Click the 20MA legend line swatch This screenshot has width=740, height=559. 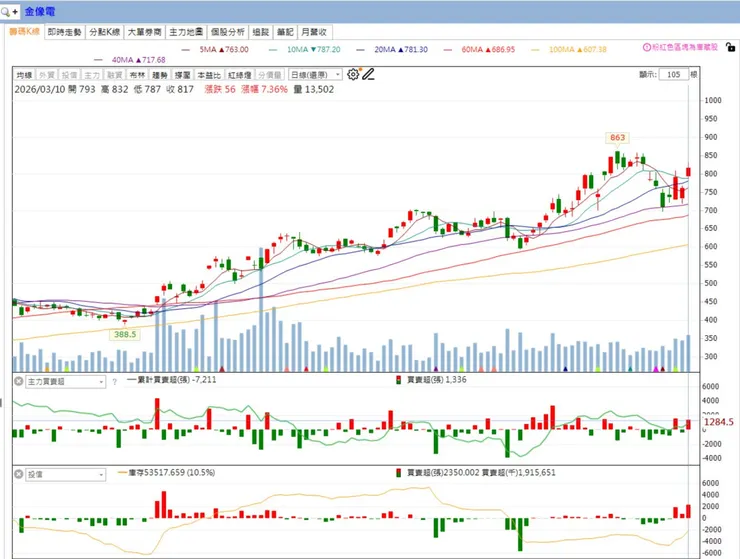[x=360, y=50]
